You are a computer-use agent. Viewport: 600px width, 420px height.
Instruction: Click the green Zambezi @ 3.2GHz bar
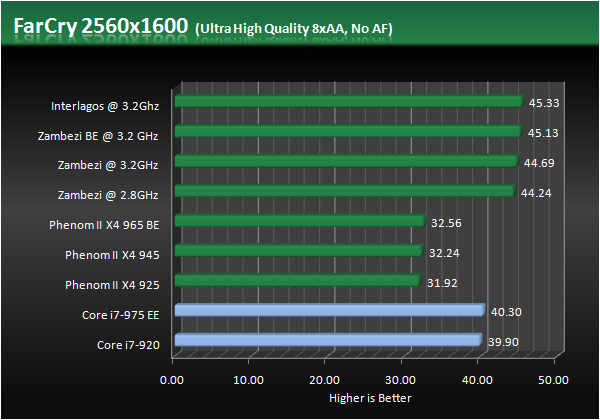tap(347, 161)
